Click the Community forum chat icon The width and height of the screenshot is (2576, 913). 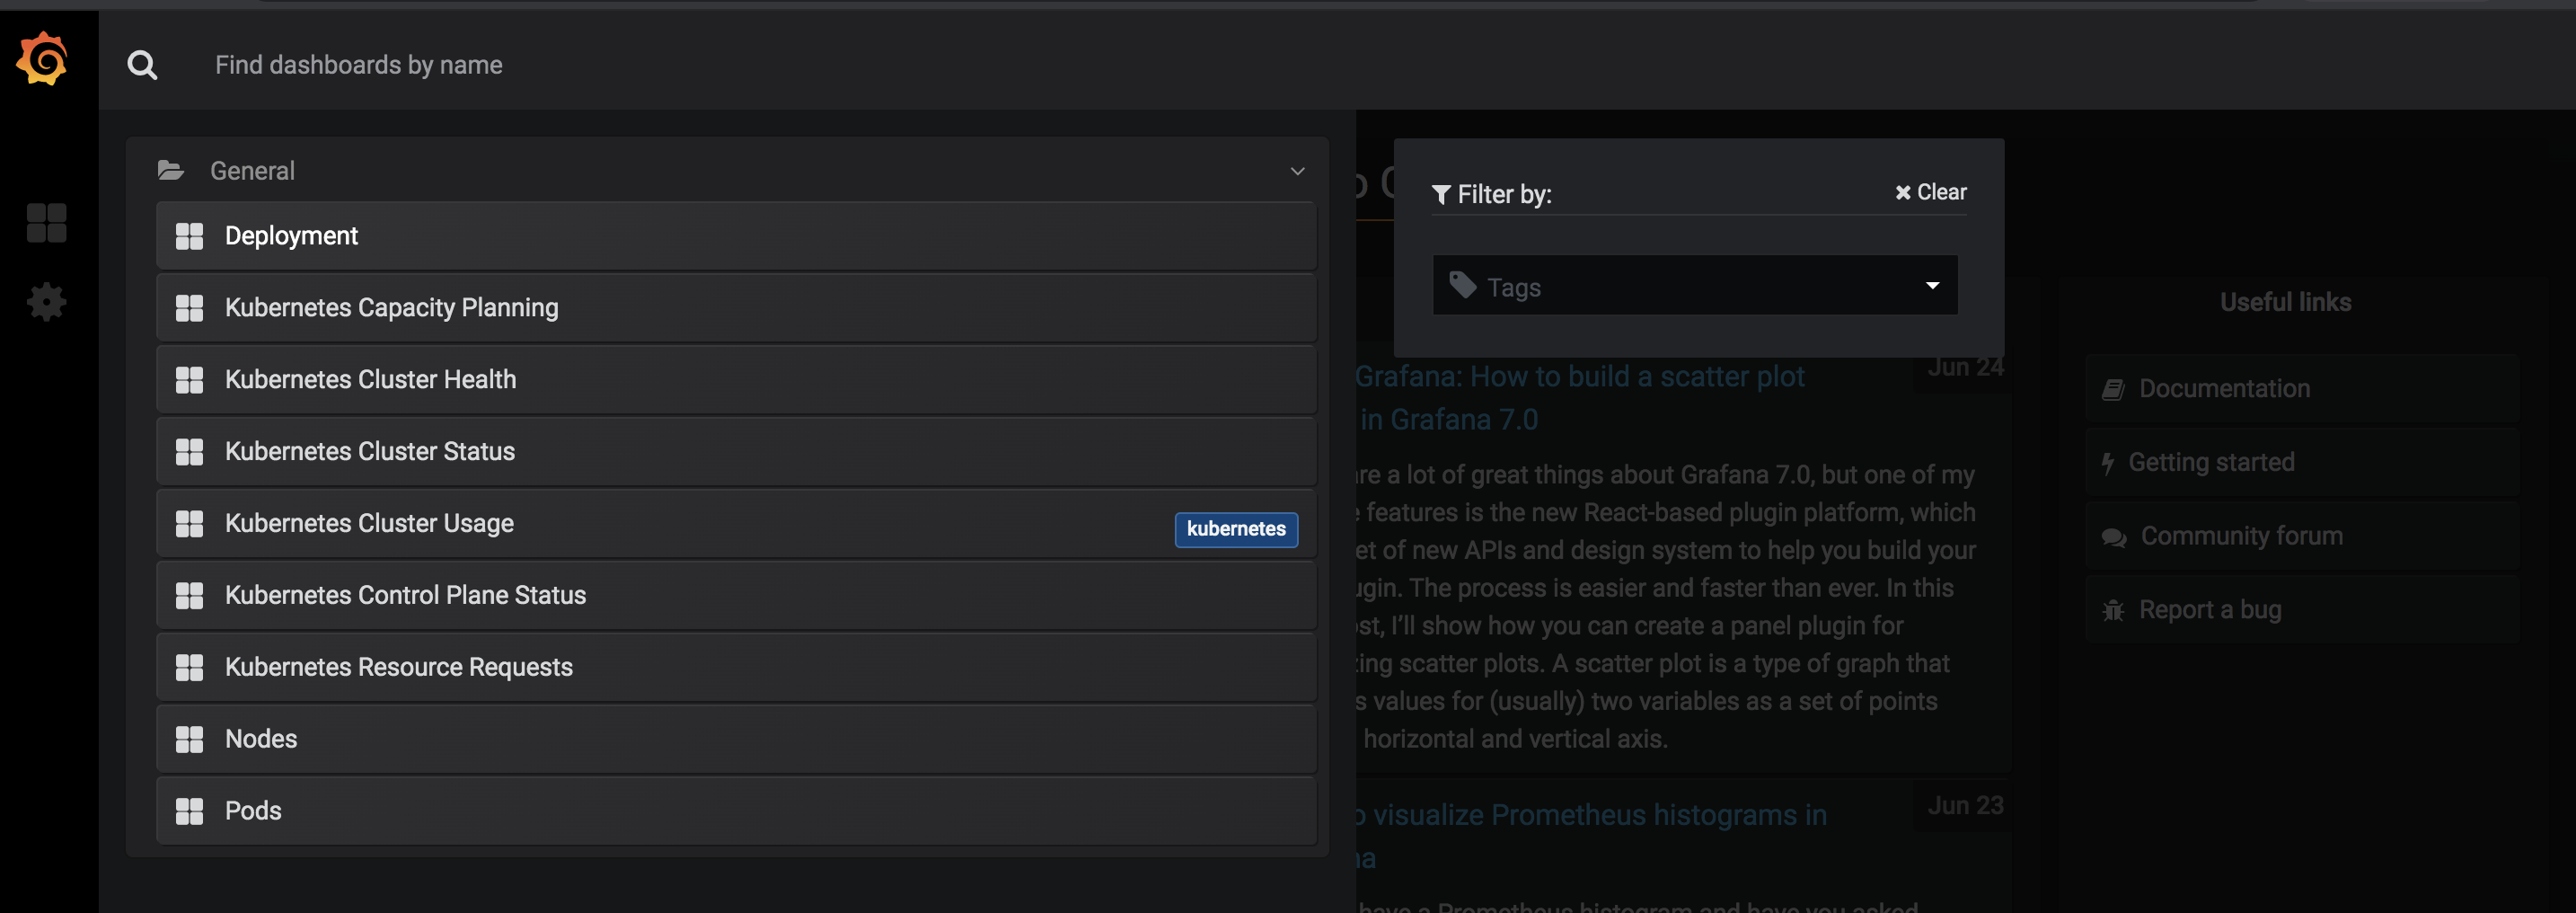click(x=2114, y=537)
